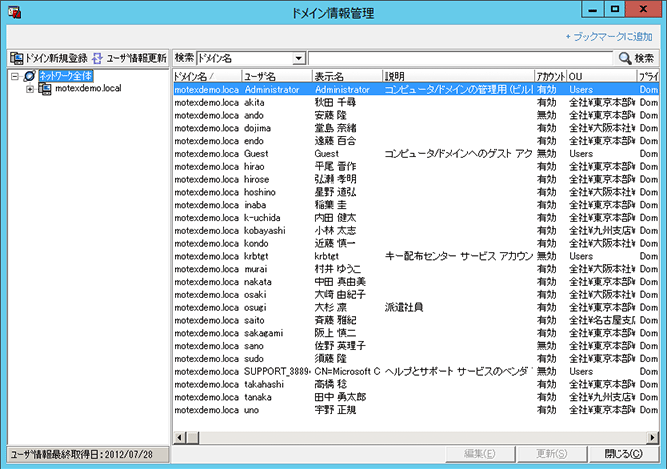
Task: Maximize the ドメイン情報管理 window
Action: [615, 9]
